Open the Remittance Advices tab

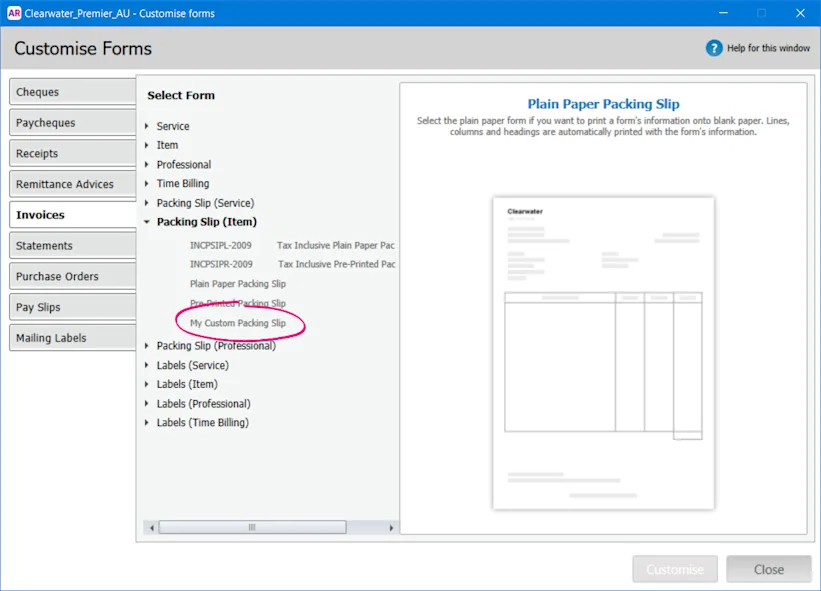click(73, 184)
